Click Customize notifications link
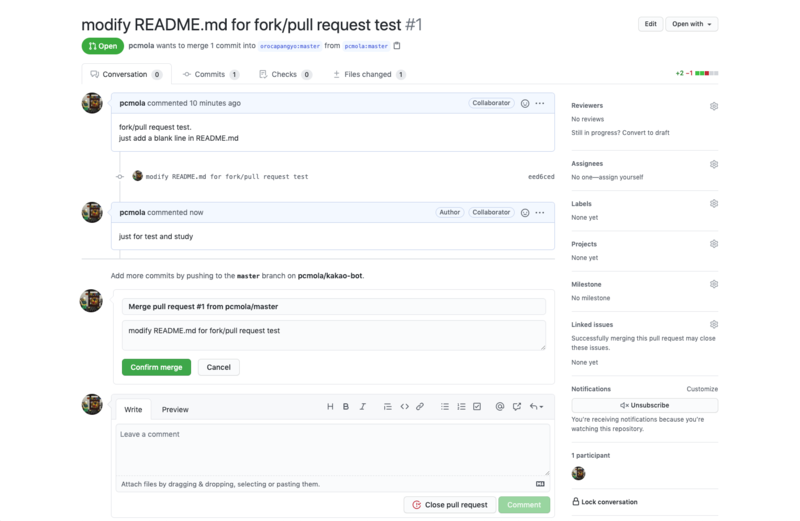800x521 pixels. pos(702,389)
